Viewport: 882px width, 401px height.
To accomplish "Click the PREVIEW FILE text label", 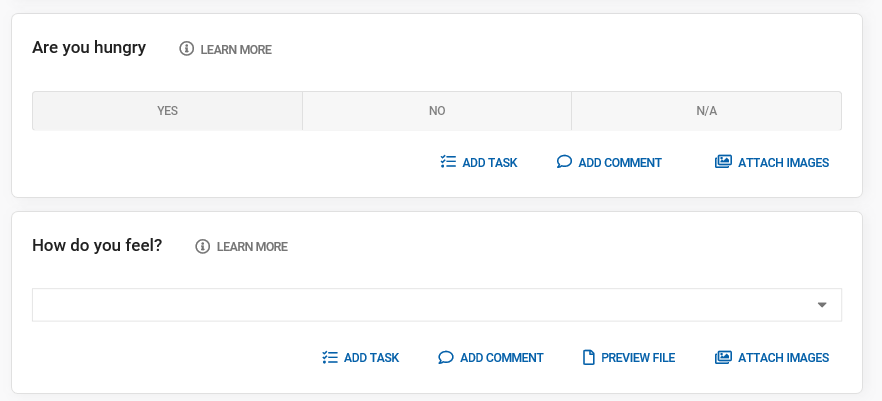I will coord(638,357).
